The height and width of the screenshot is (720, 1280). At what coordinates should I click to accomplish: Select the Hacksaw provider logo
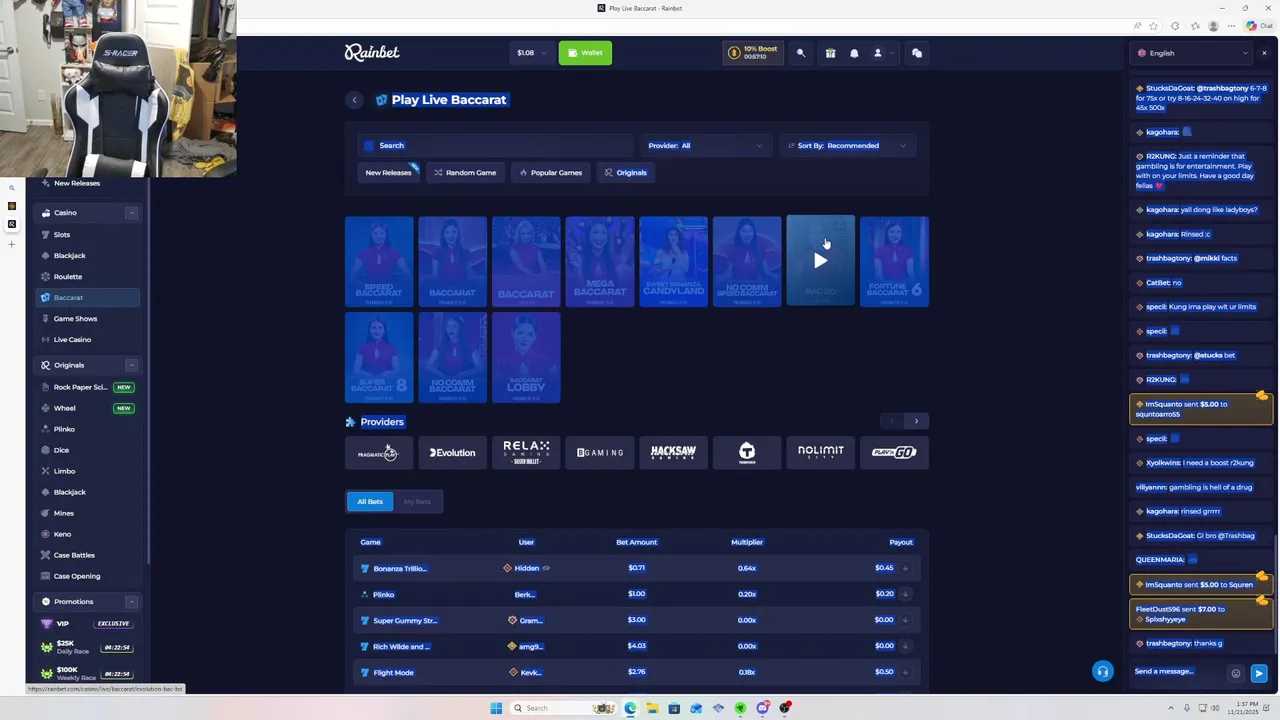point(673,453)
